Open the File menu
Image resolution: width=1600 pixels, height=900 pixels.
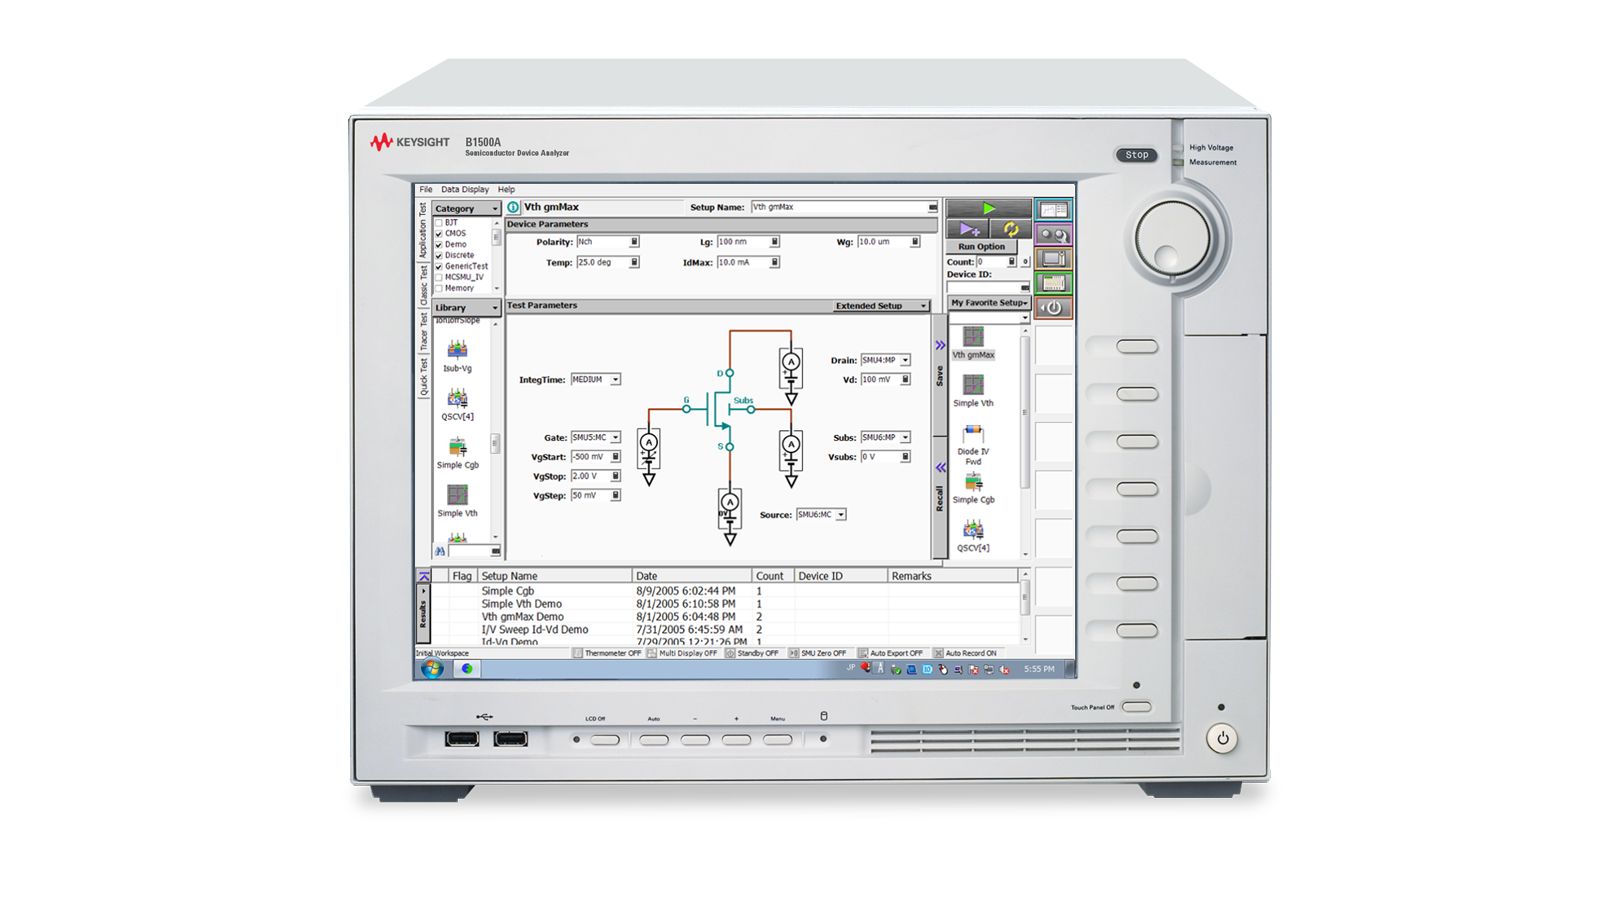[426, 189]
